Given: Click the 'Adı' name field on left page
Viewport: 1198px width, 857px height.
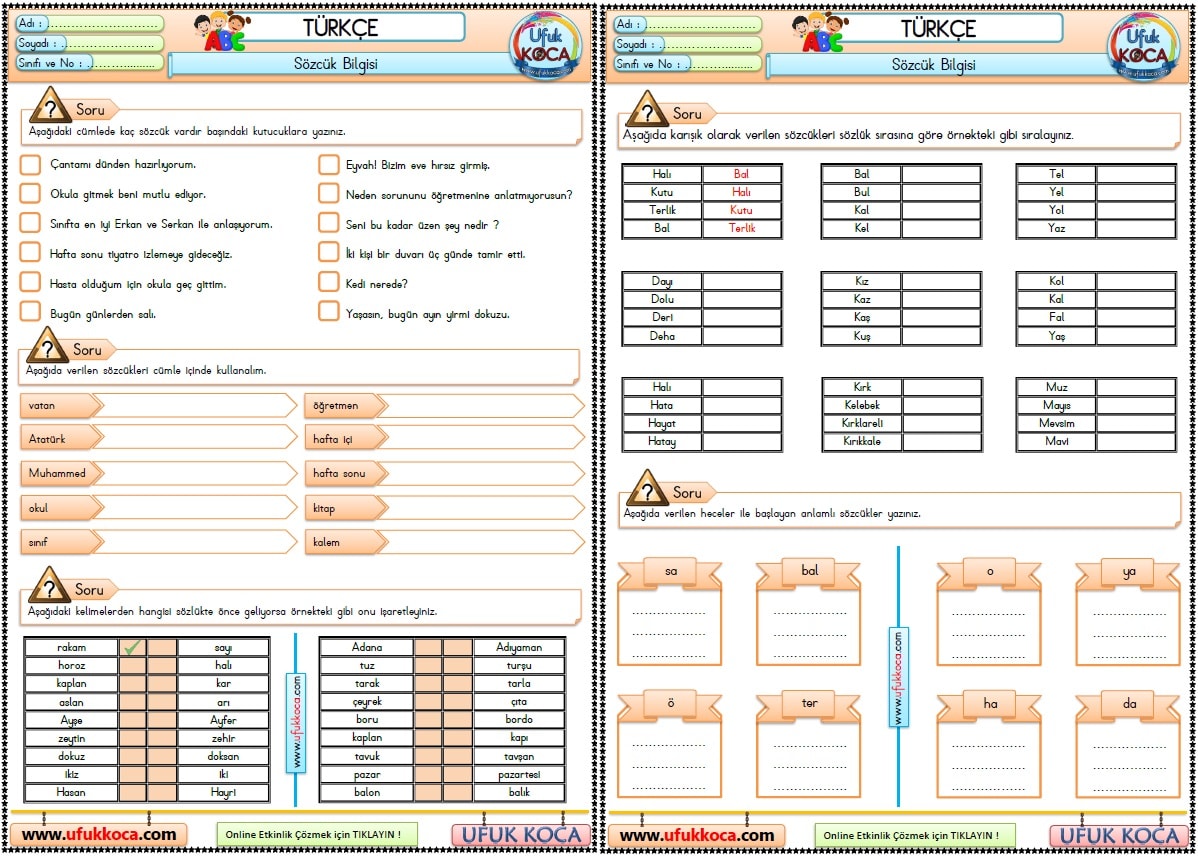Looking at the screenshot, I should pos(90,24).
